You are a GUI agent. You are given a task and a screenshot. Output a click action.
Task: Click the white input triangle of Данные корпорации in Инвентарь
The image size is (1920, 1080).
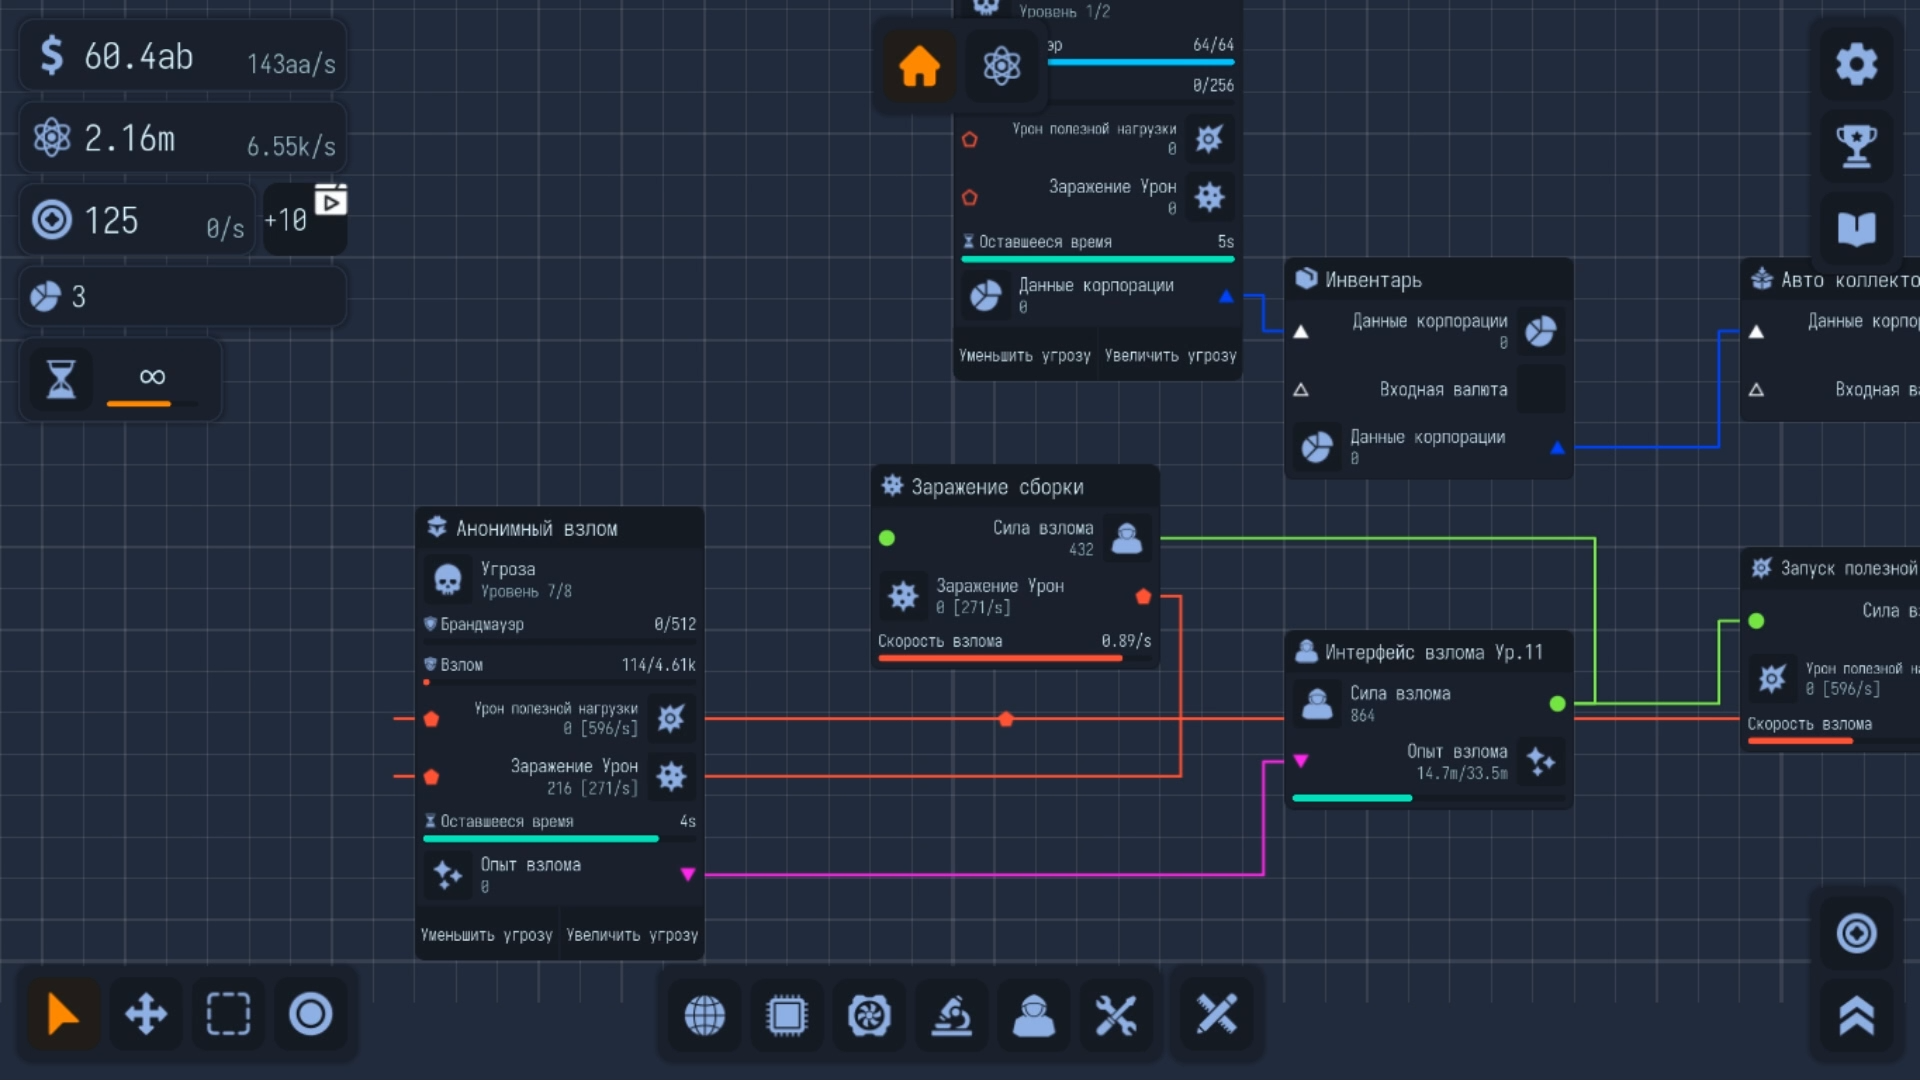tap(1301, 331)
